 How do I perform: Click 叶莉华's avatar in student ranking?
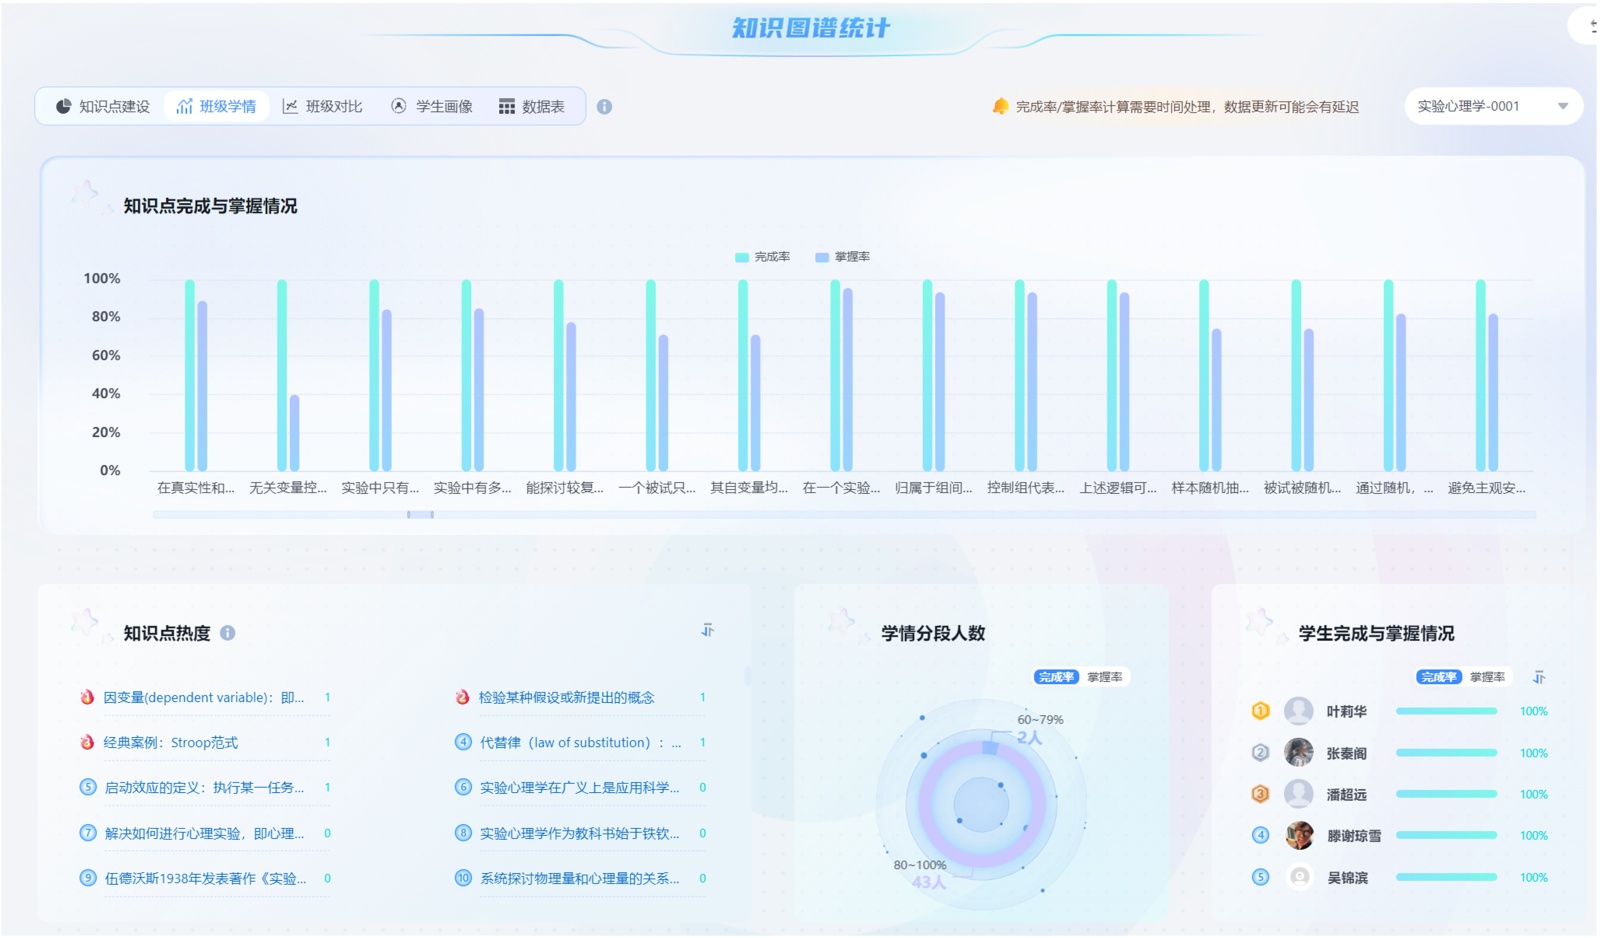pos(1298,711)
